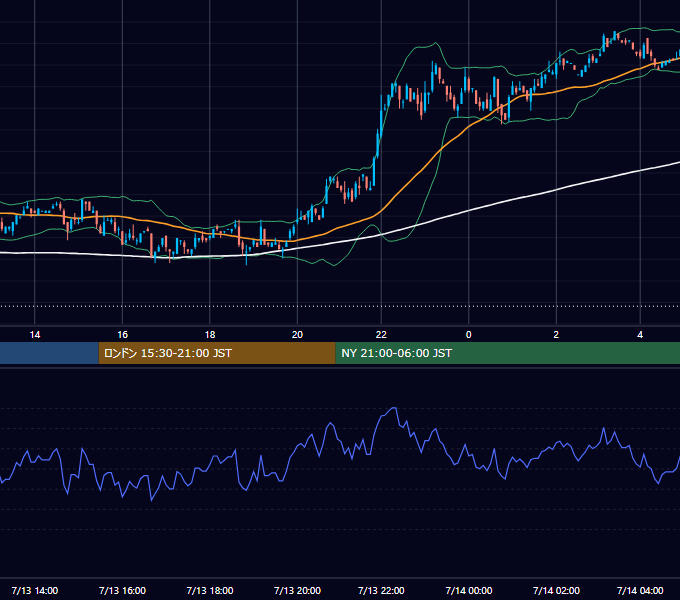Image resolution: width=680 pixels, height=600 pixels.
Task: Click the 7/13 18:00 time label
Action: (210, 590)
